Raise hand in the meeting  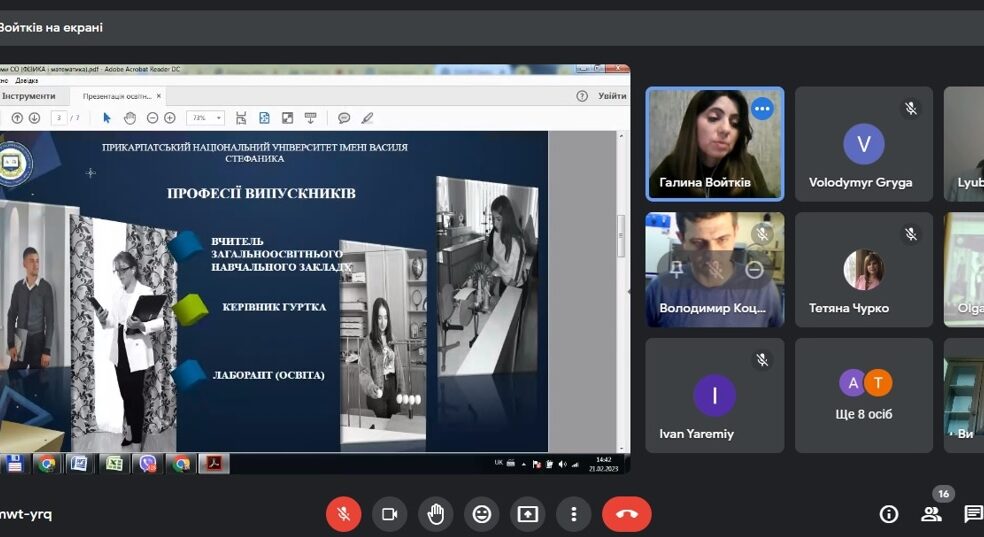pyautogui.click(x=435, y=514)
